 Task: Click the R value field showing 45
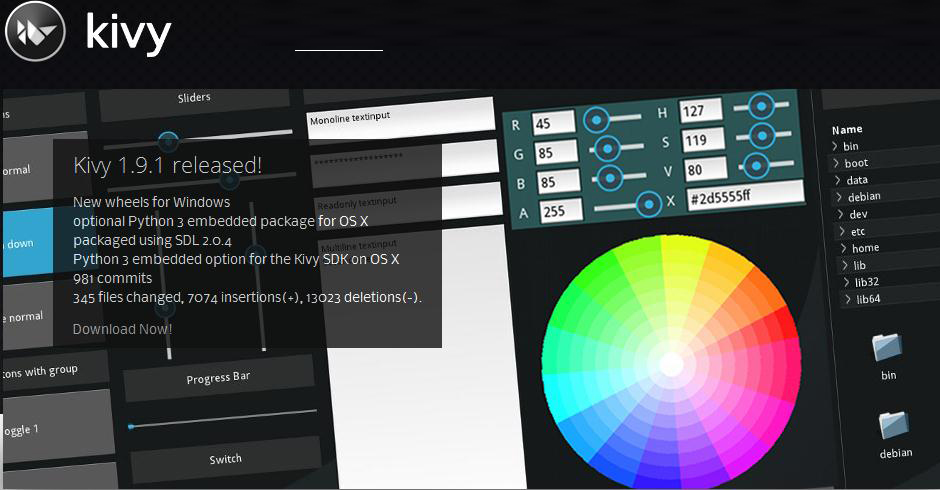(x=553, y=122)
